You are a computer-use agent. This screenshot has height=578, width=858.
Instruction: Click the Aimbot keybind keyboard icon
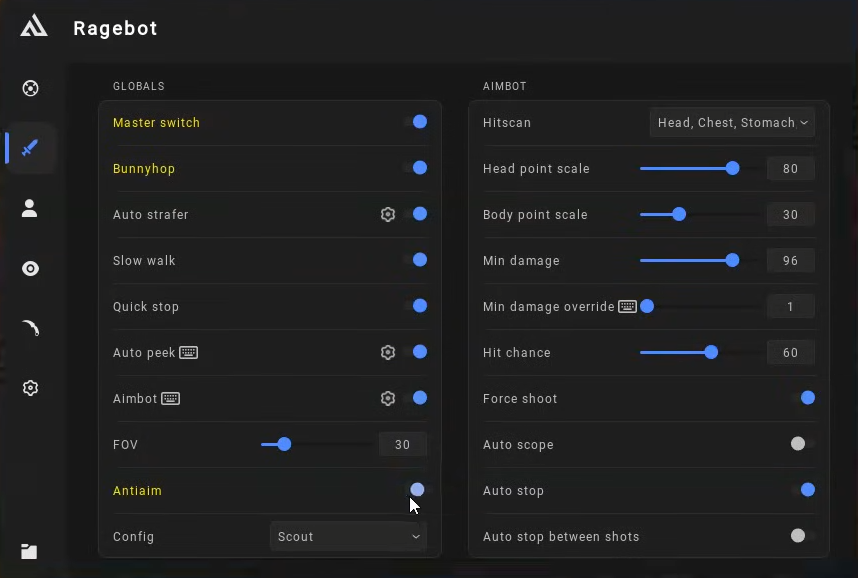170,398
